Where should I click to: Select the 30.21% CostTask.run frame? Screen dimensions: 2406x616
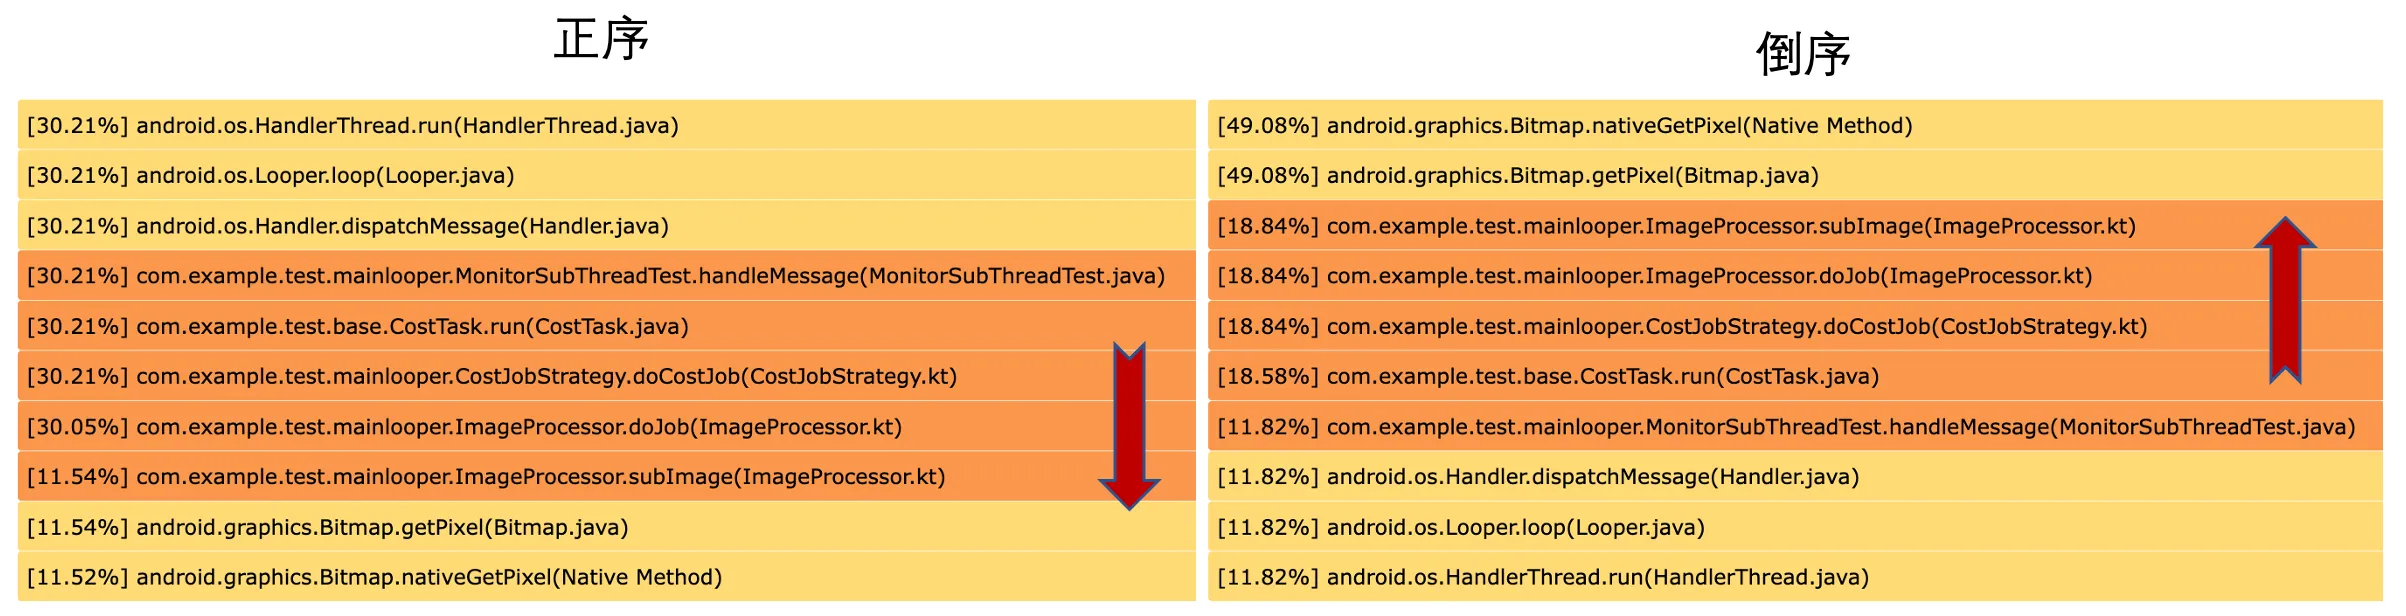point(607,326)
